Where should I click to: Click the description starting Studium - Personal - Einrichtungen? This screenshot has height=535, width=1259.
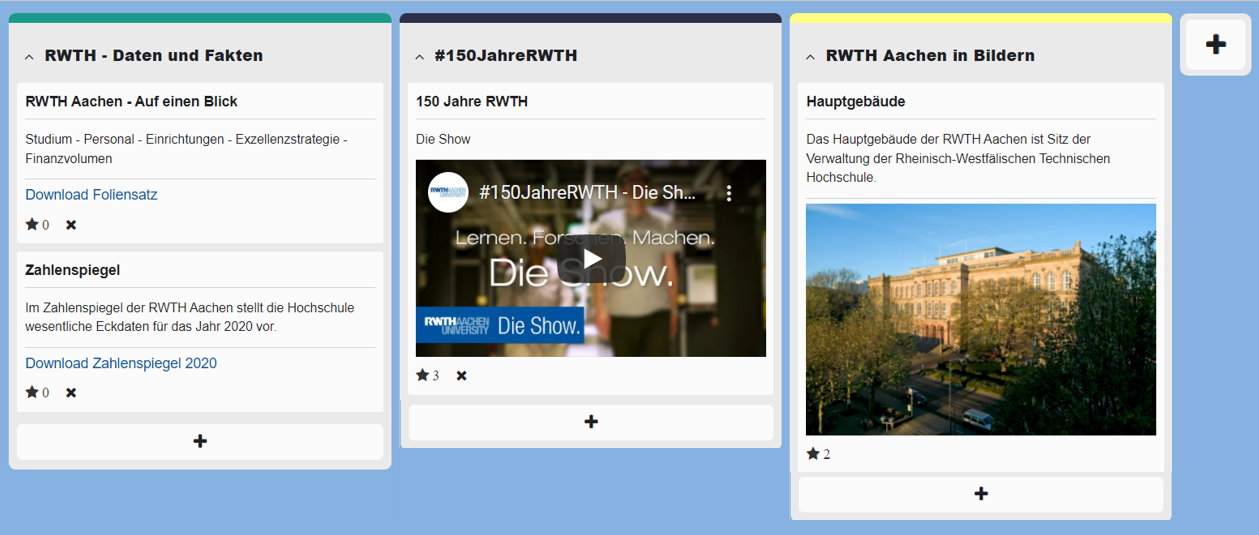pos(186,149)
